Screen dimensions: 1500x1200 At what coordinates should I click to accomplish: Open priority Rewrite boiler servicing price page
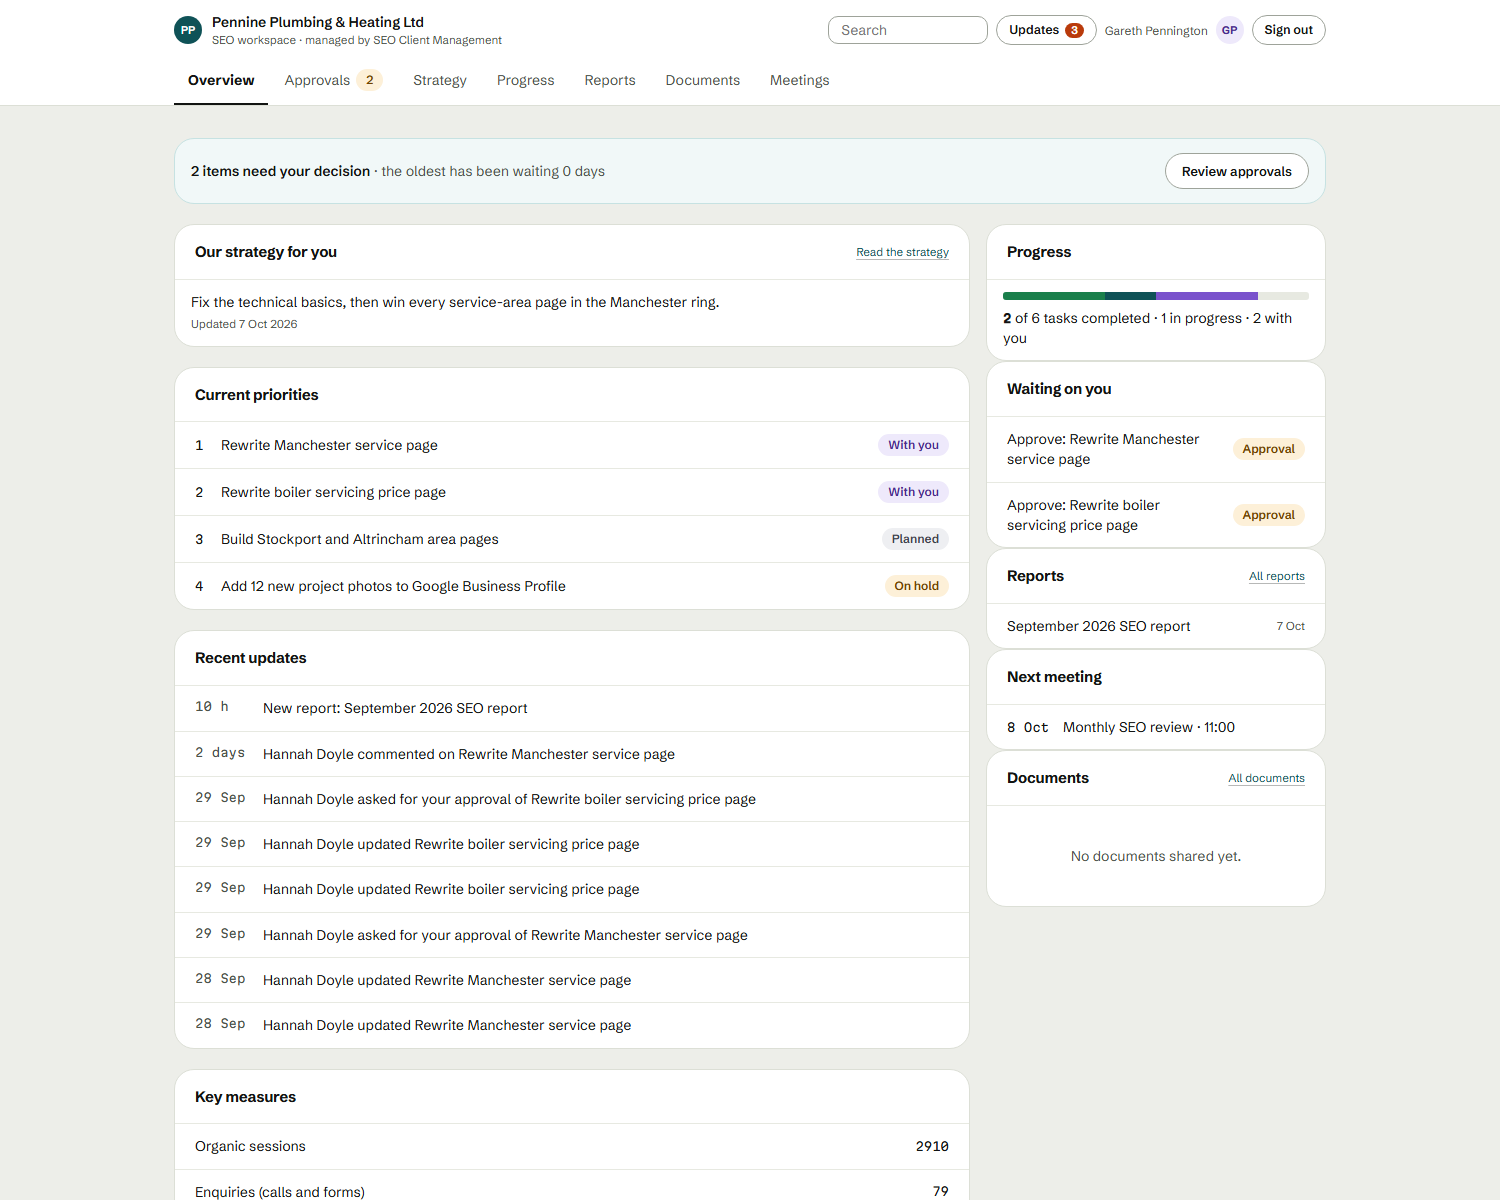(572, 492)
